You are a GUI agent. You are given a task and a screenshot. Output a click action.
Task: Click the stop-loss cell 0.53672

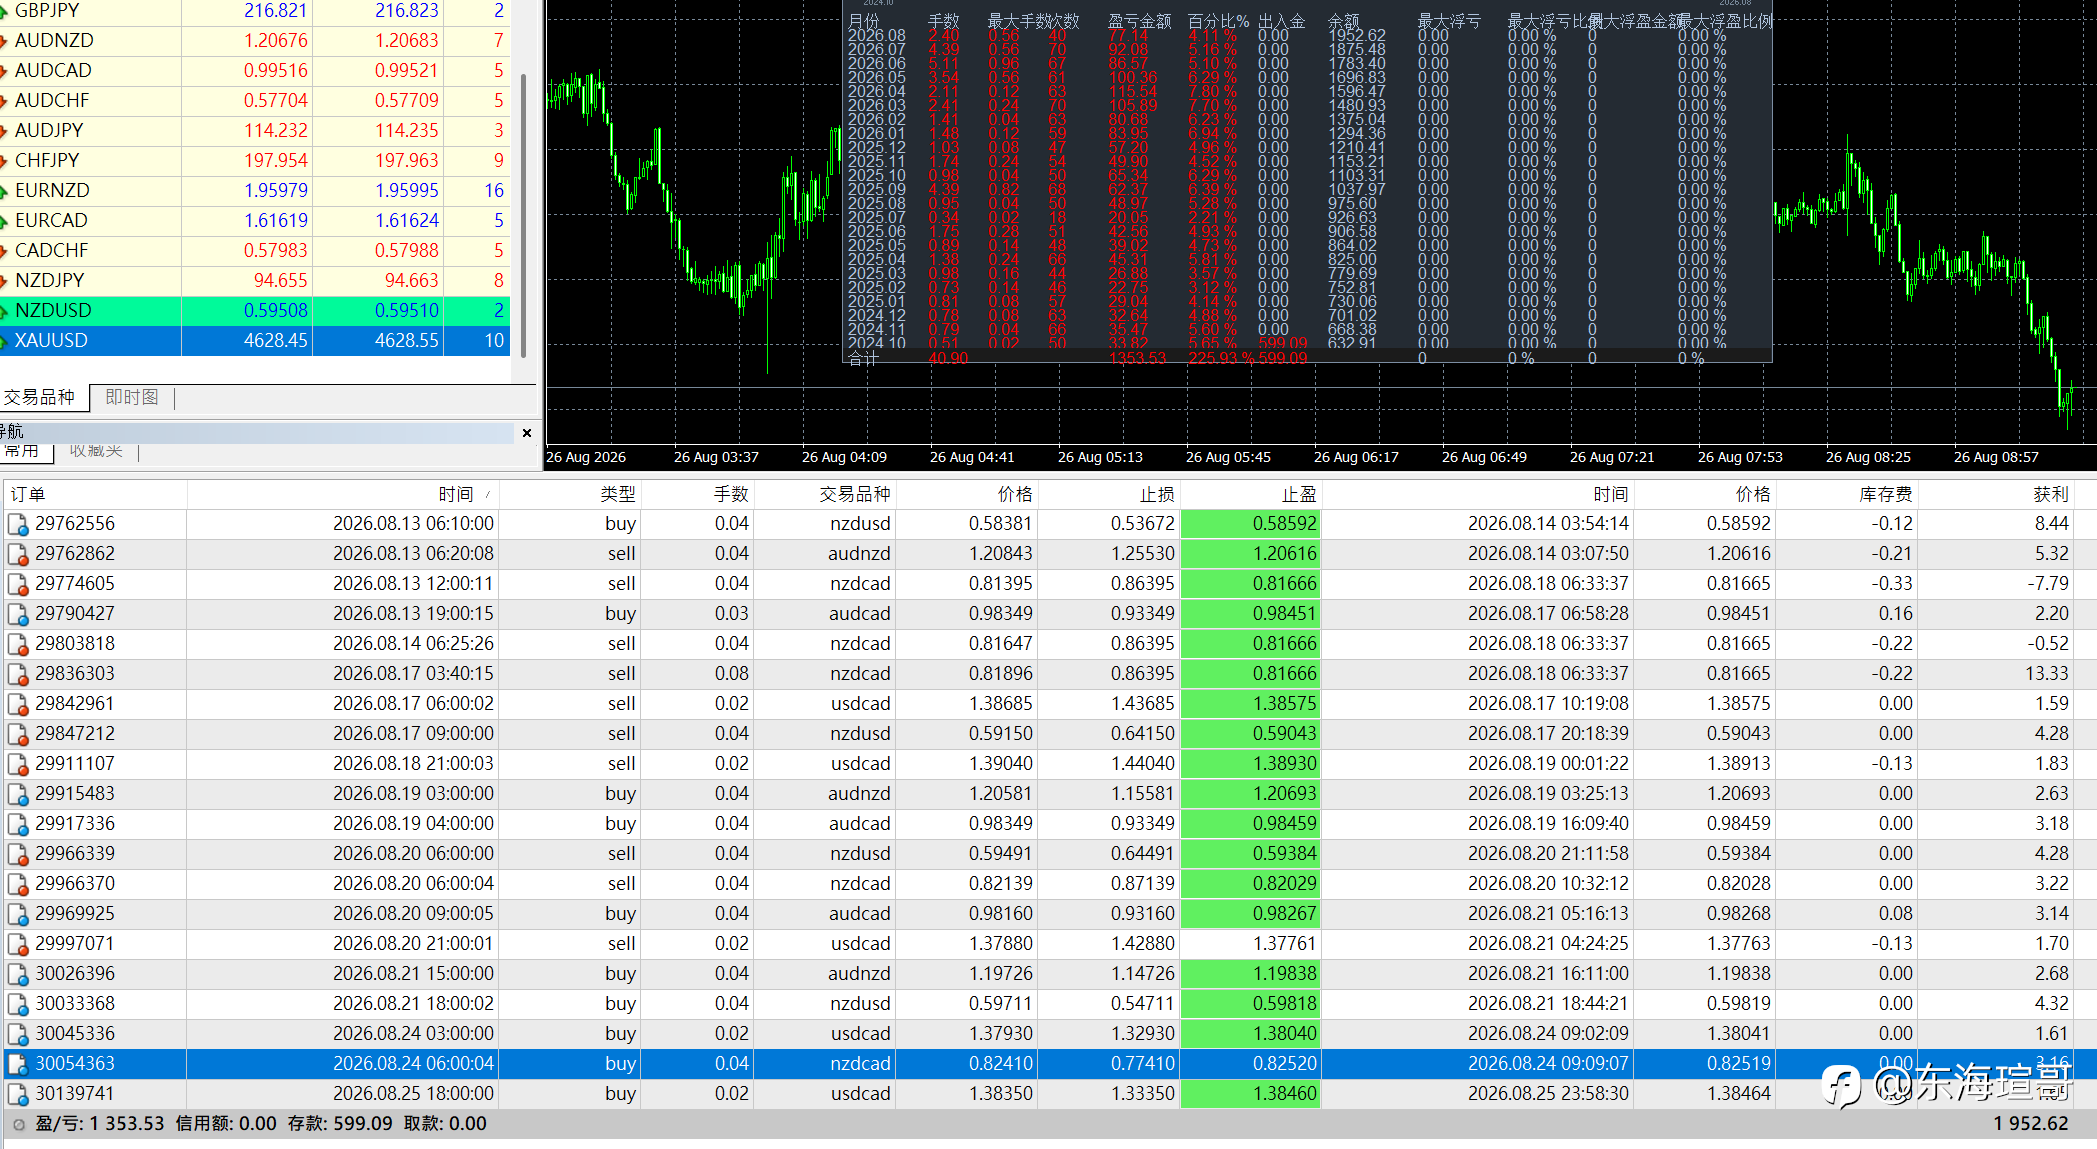(x=1143, y=524)
